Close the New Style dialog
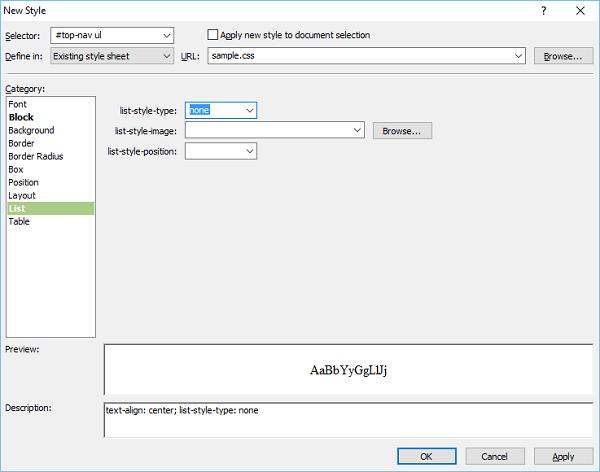Viewport: 600px width, 472px height. [x=580, y=11]
